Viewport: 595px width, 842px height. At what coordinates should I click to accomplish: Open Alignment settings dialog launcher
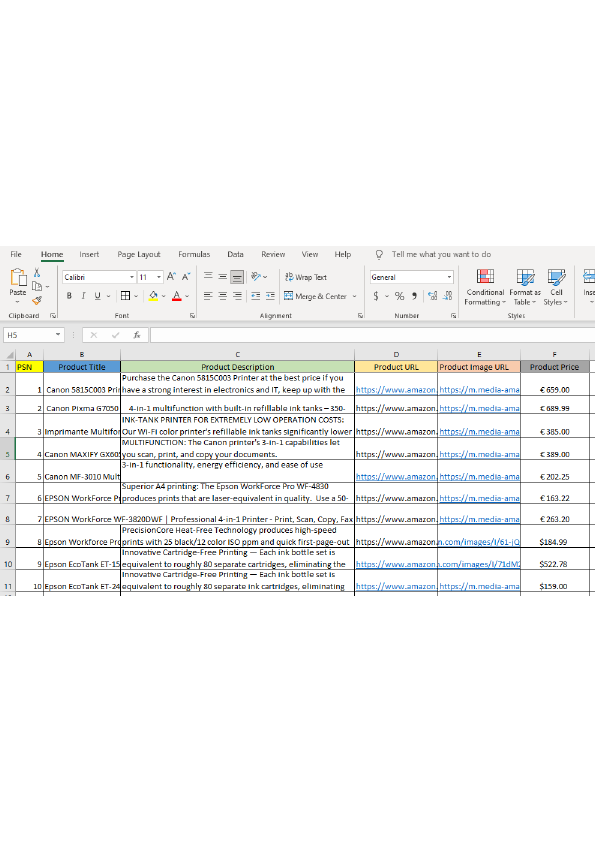point(360,316)
